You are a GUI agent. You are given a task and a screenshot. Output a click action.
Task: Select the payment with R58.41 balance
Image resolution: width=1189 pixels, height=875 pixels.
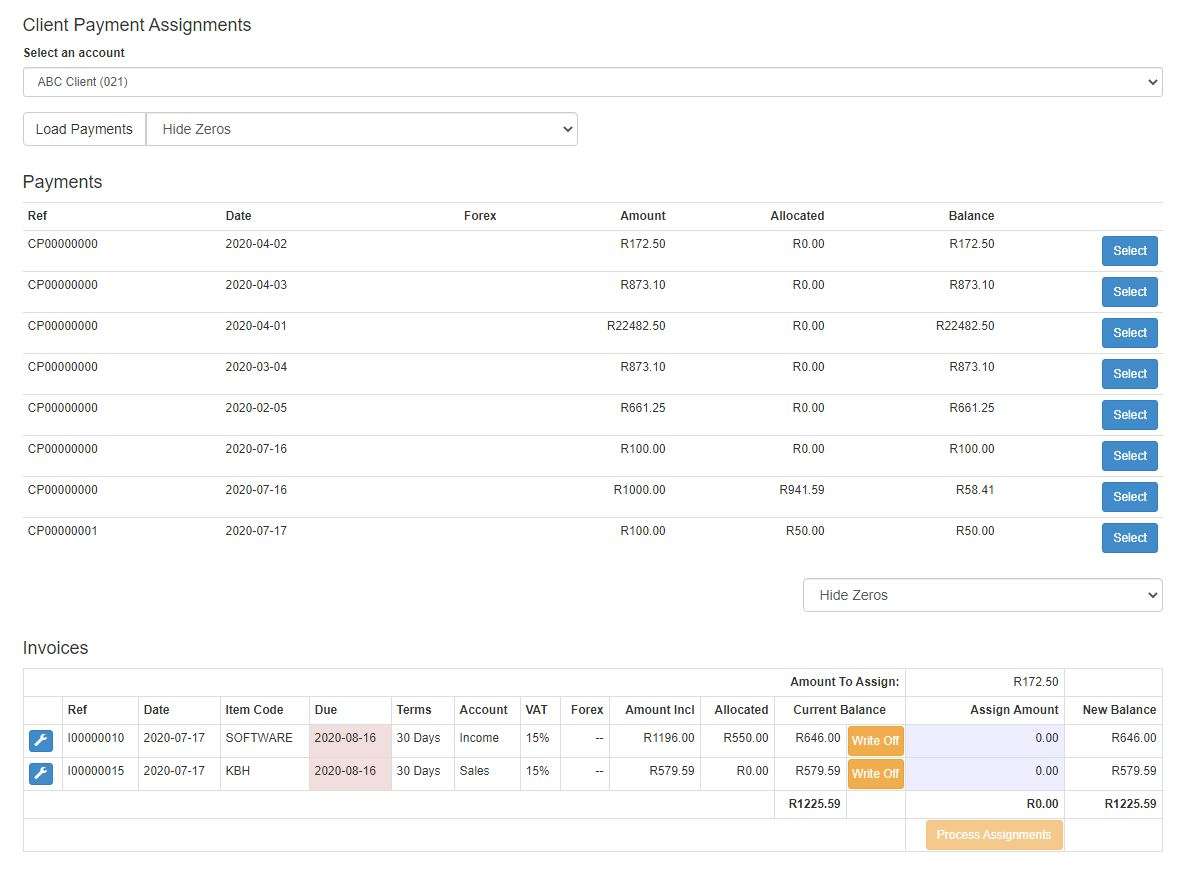(x=1129, y=497)
